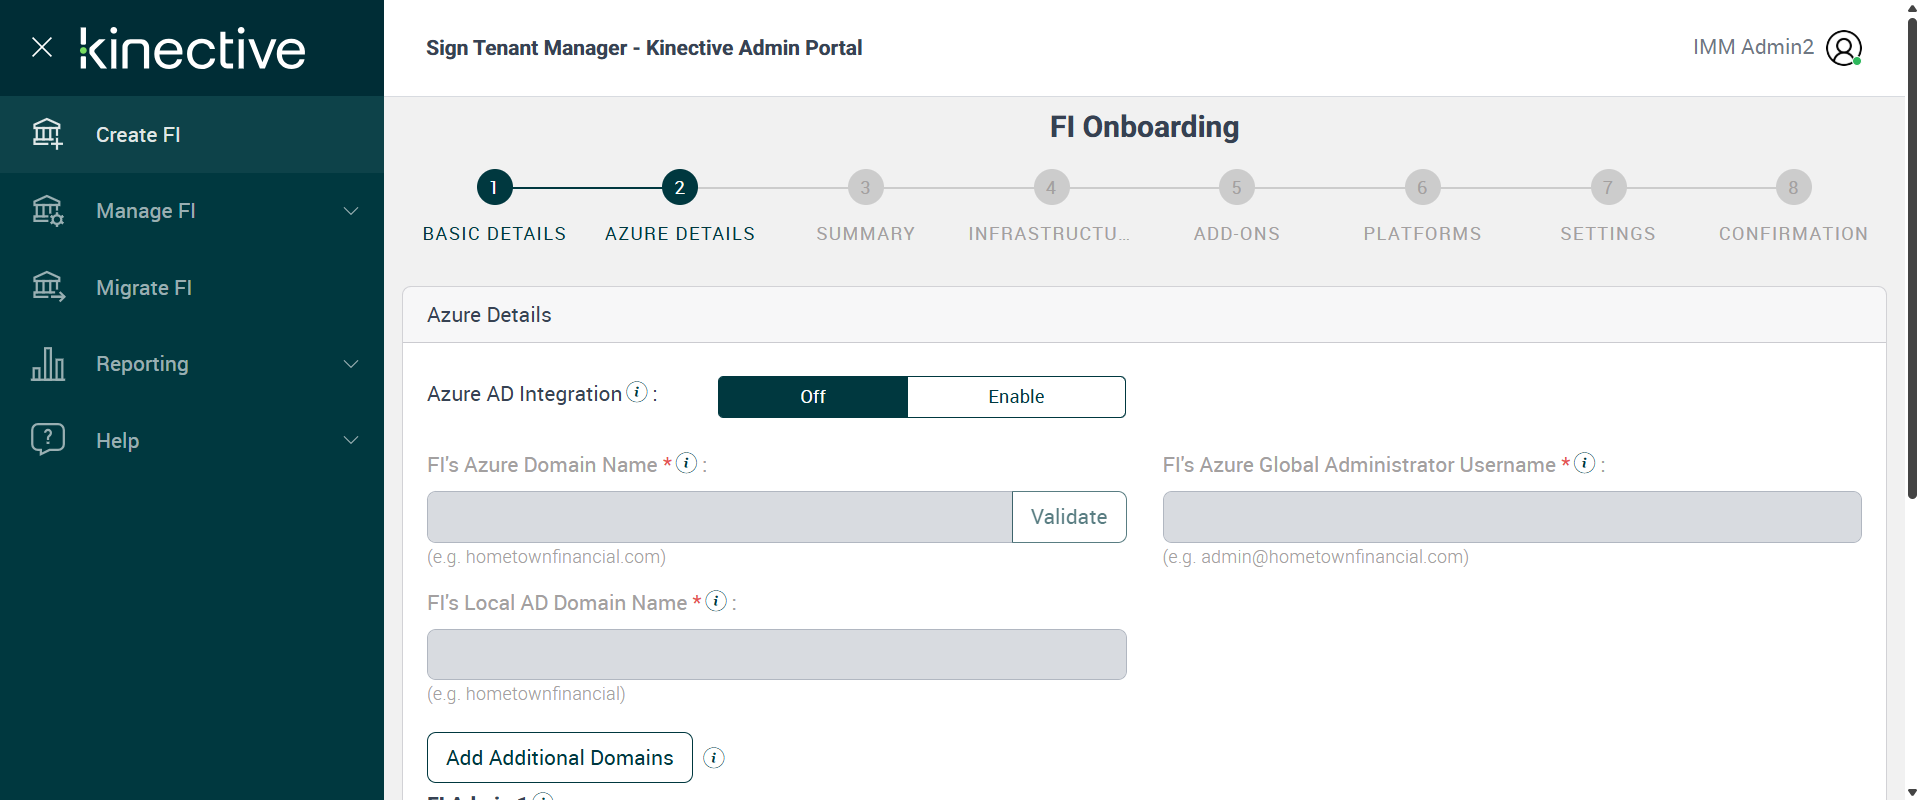Click info icon beside Add Additional Domains
The height and width of the screenshot is (800, 1920).
pyautogui.click(x=714, y=758)
